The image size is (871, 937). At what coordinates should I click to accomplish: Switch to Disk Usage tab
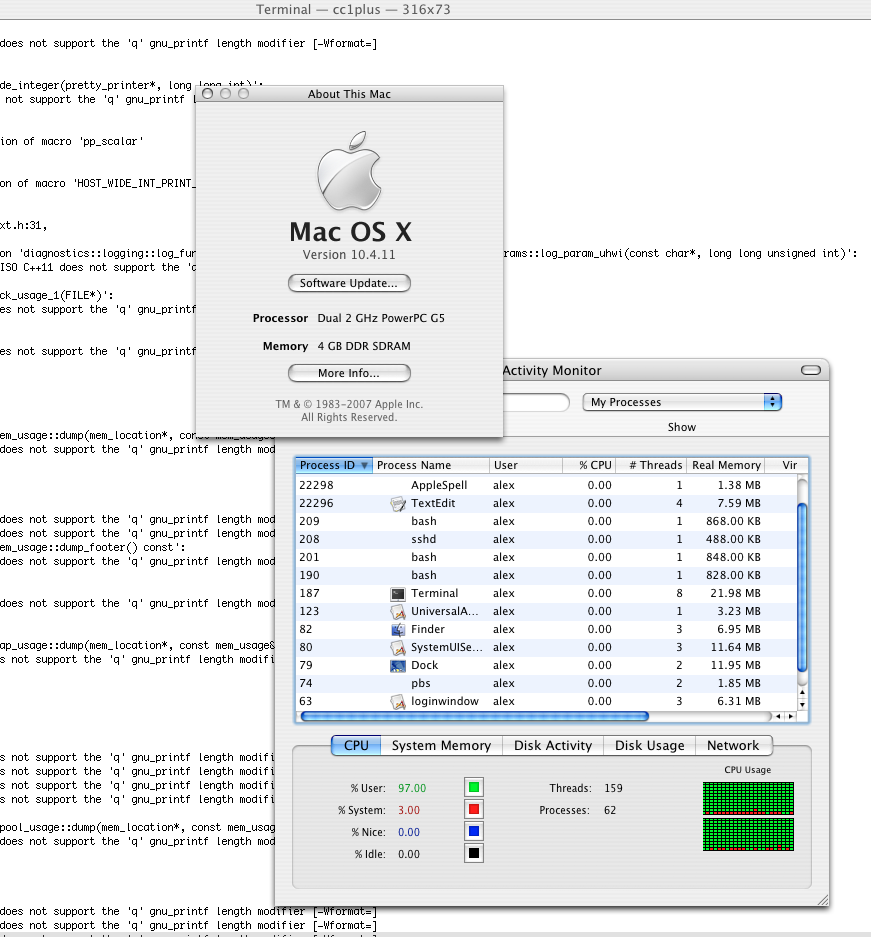649,745
